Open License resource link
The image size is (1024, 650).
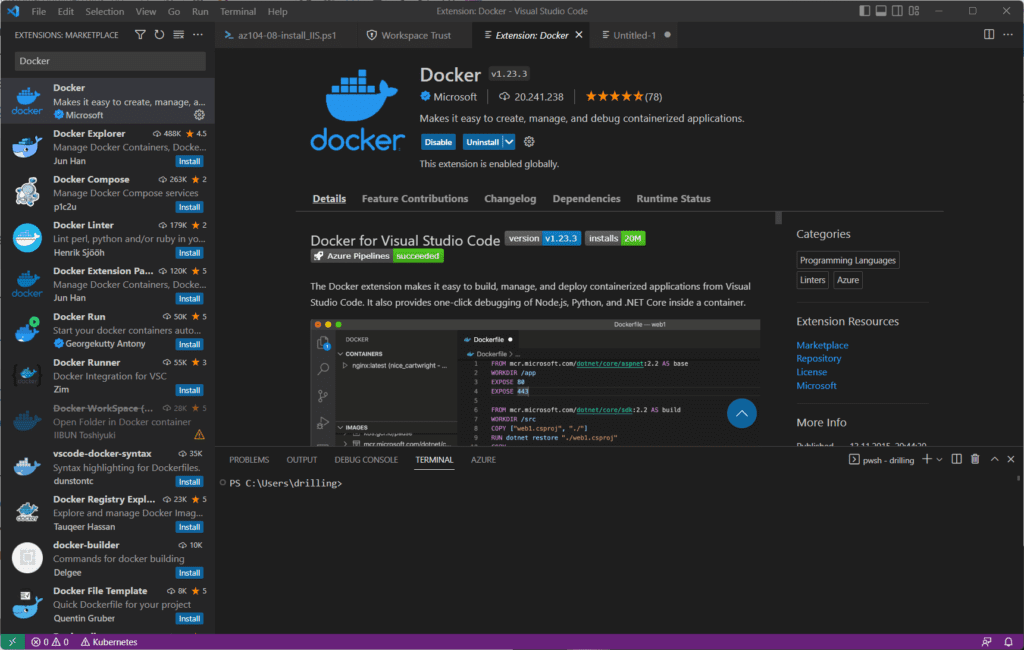tap(811, 372)
